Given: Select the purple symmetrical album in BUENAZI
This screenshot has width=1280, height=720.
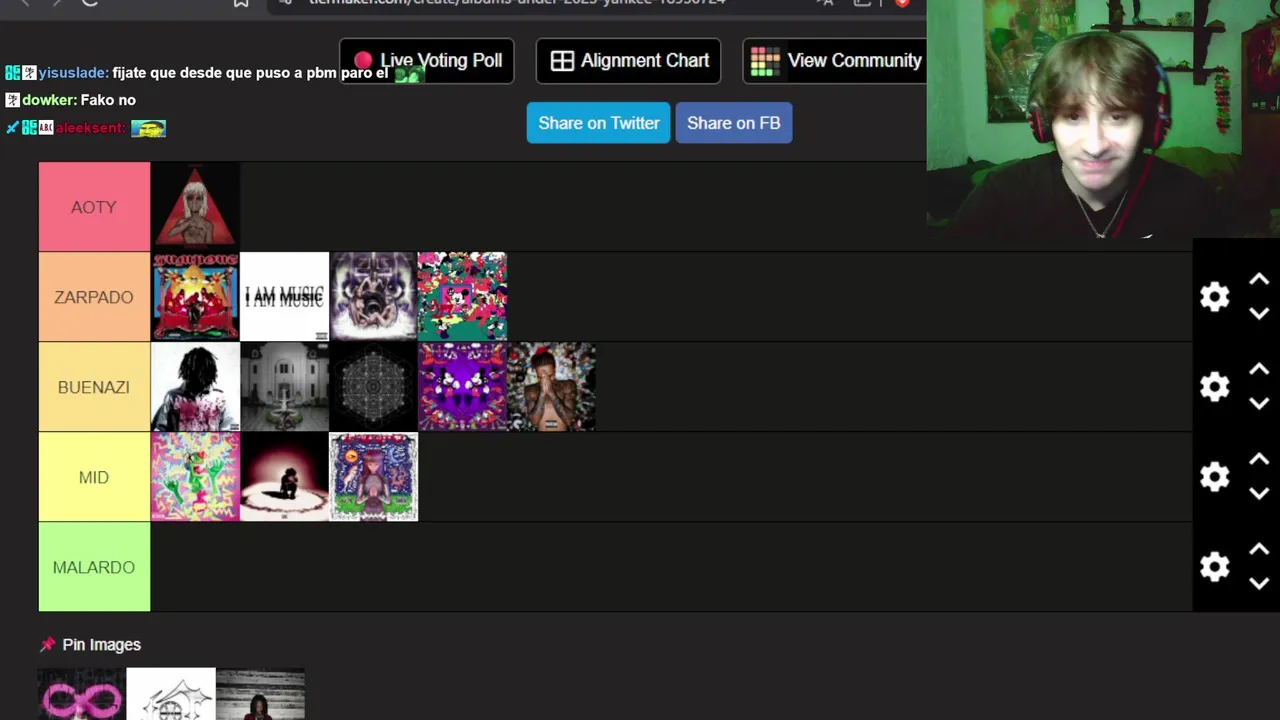Looking at the screenshot, I should [462, 387].
